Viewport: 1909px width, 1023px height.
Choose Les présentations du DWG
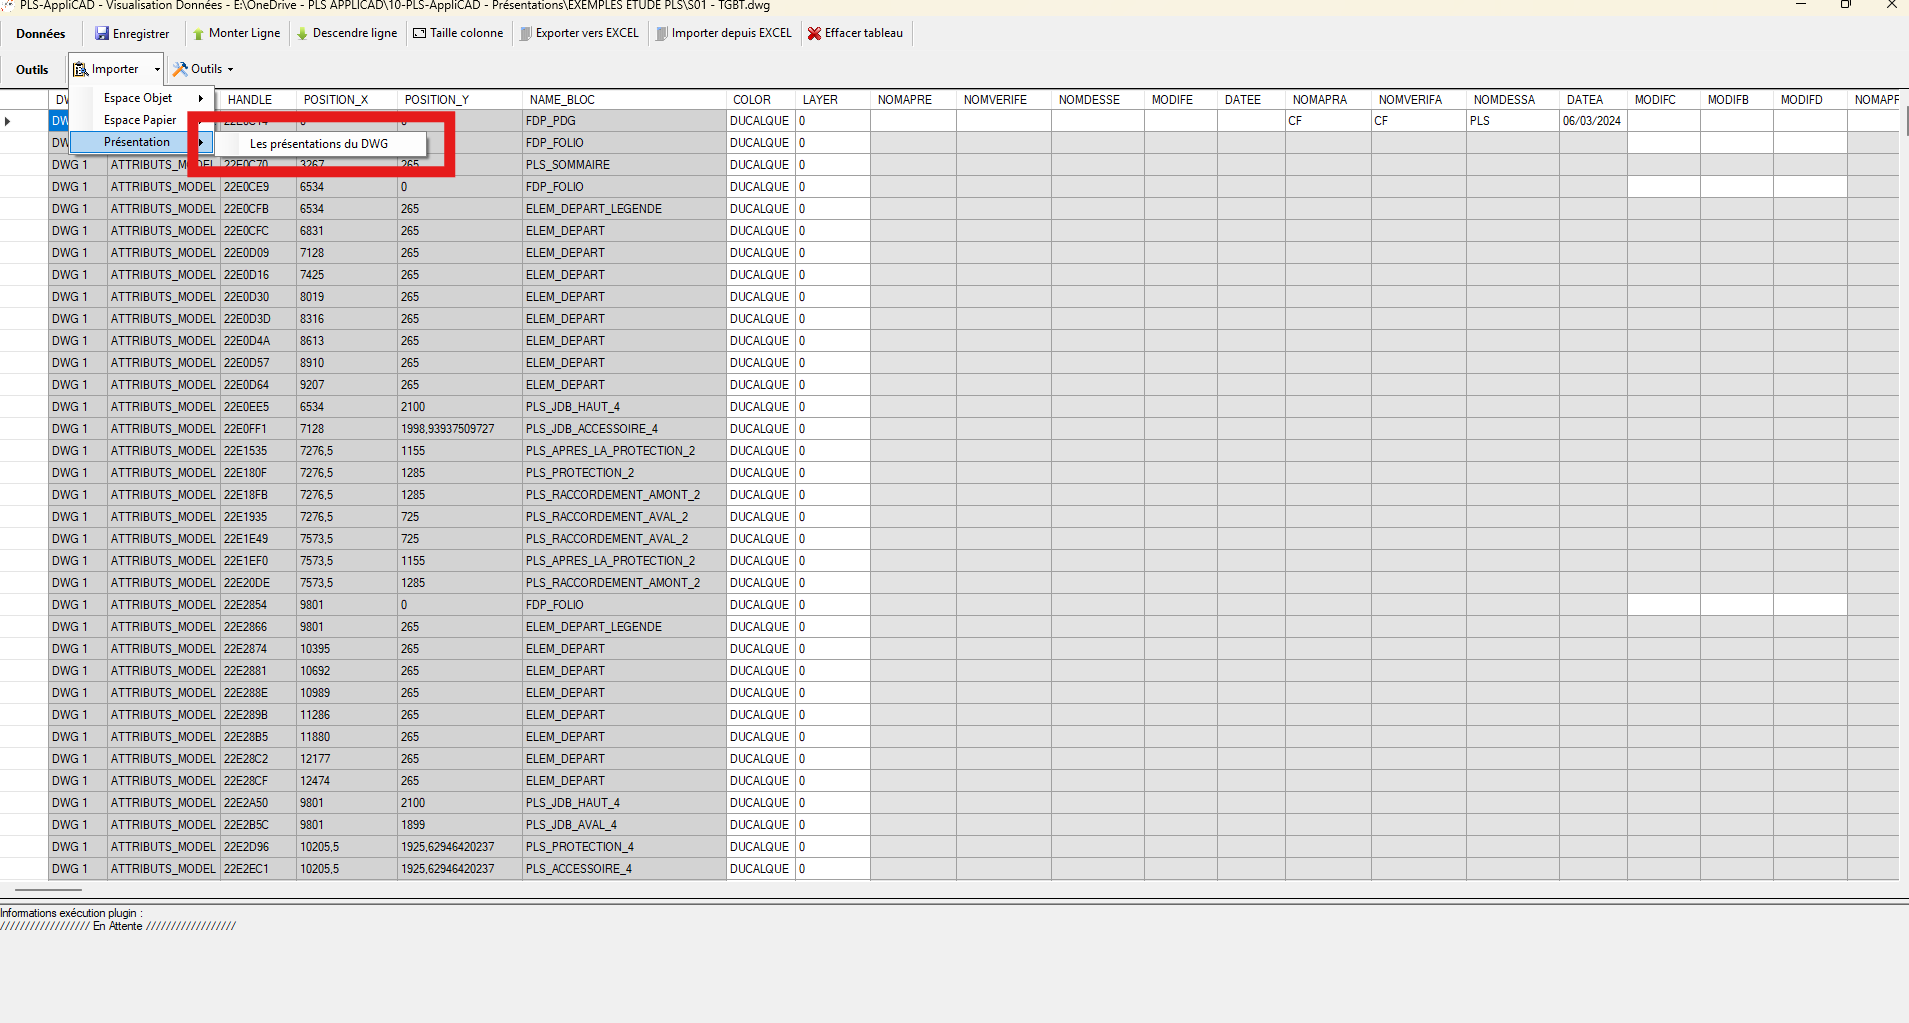317,143
